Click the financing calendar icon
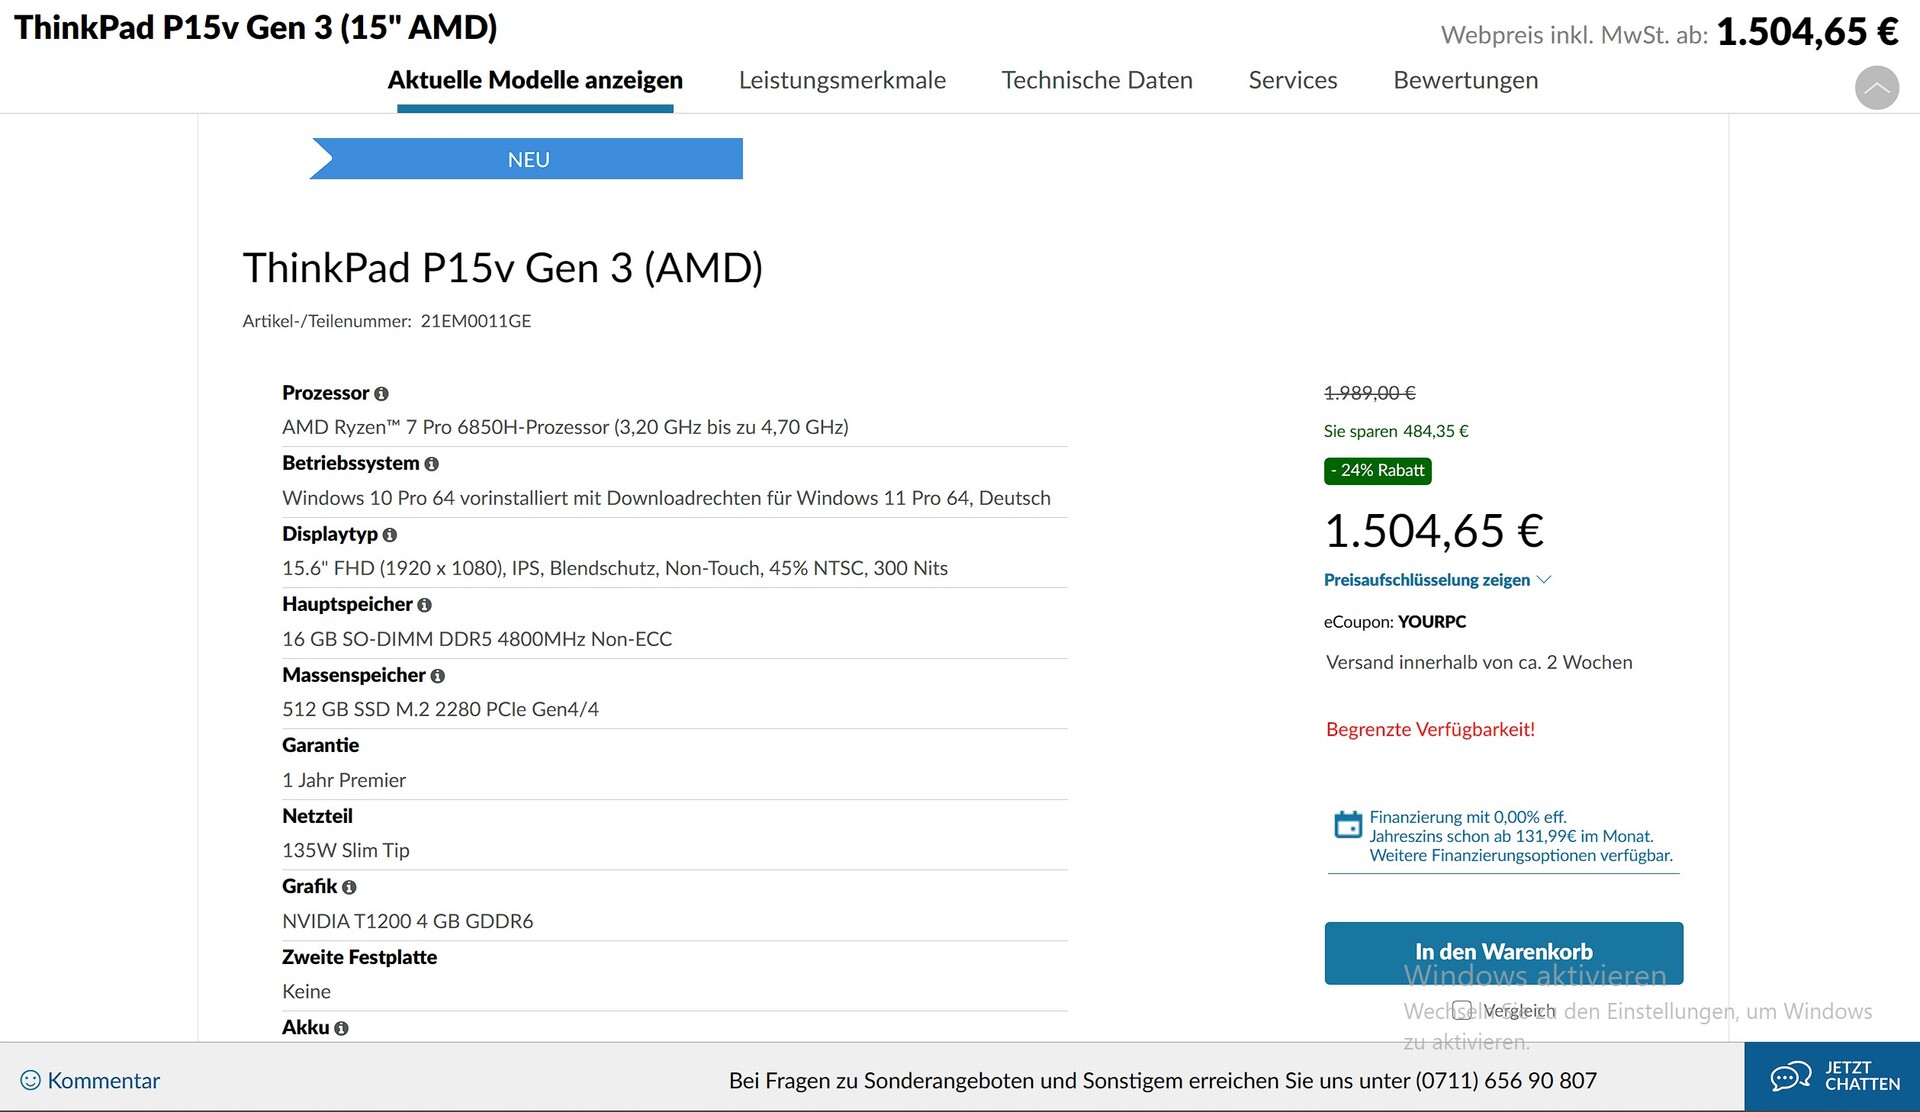 pos(1347,824)
